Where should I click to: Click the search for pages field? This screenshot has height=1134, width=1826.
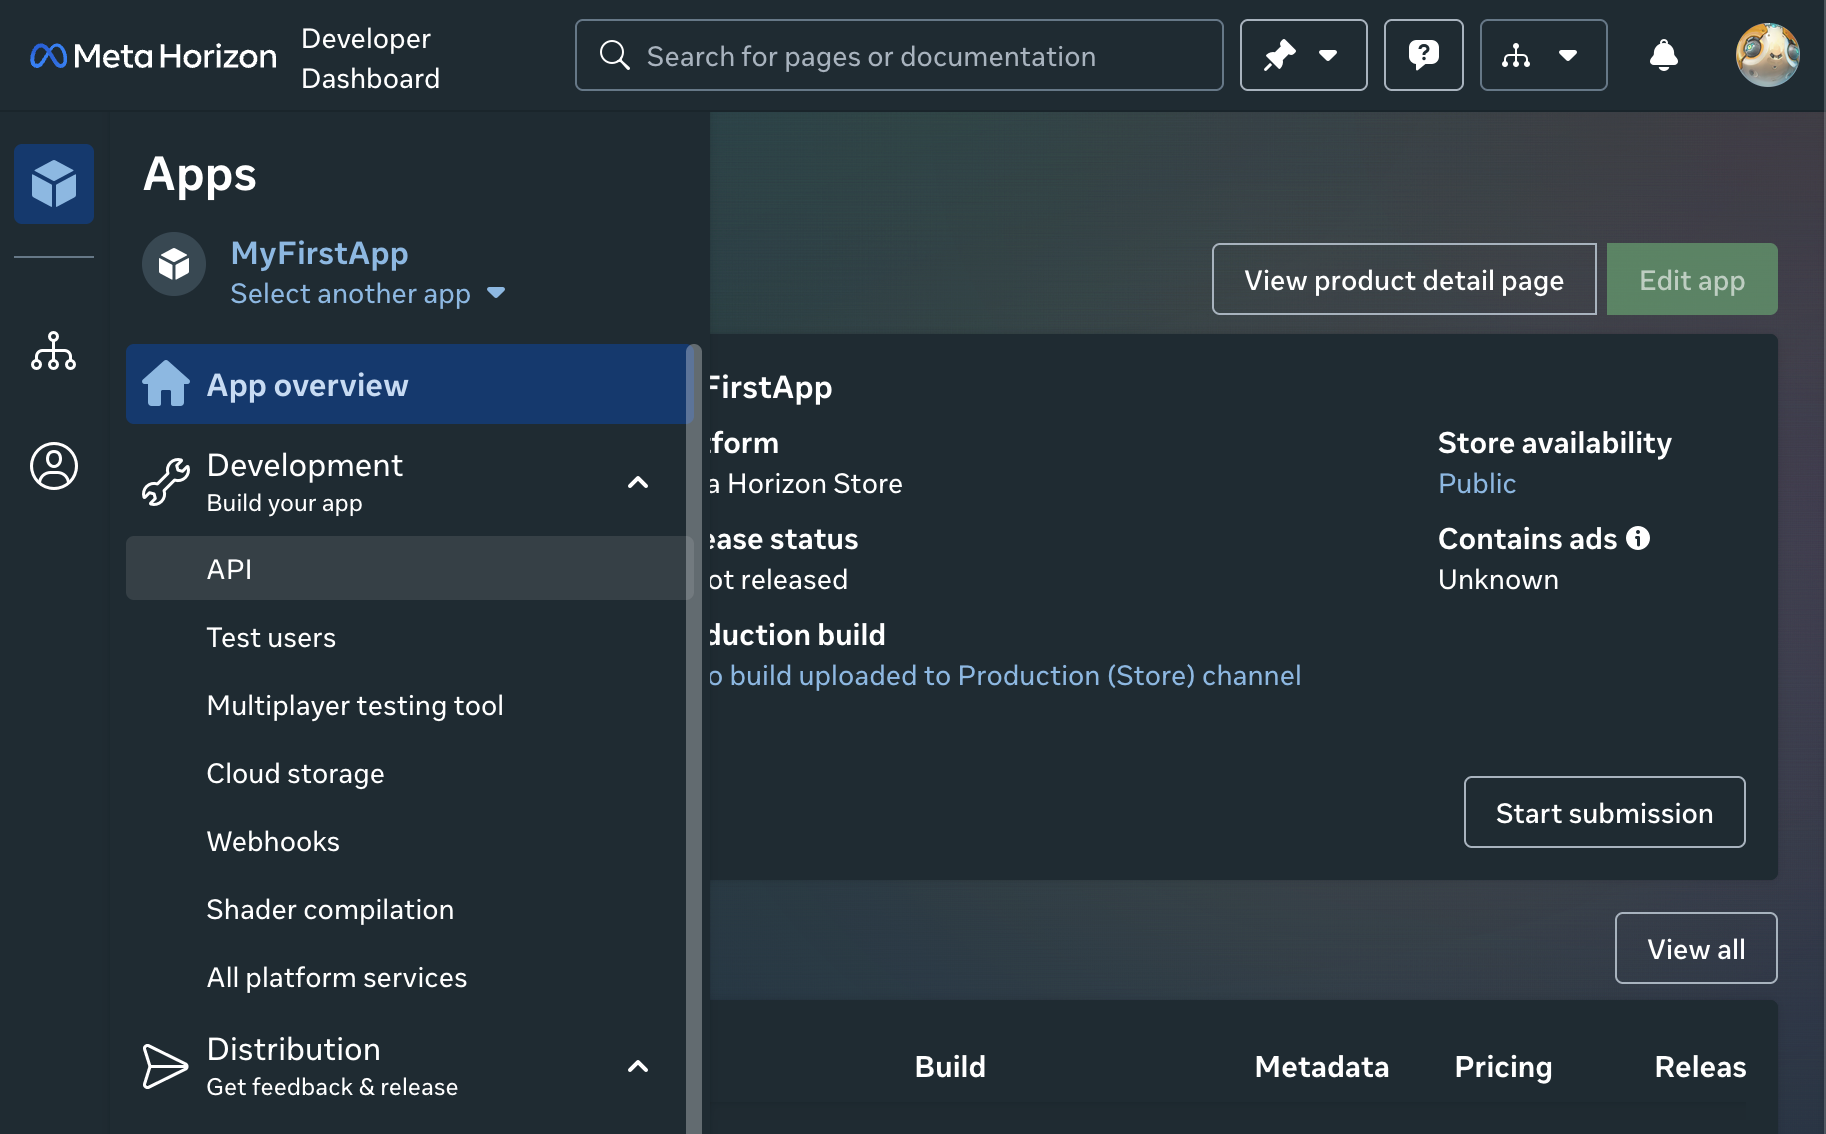[x=898, y=55]
